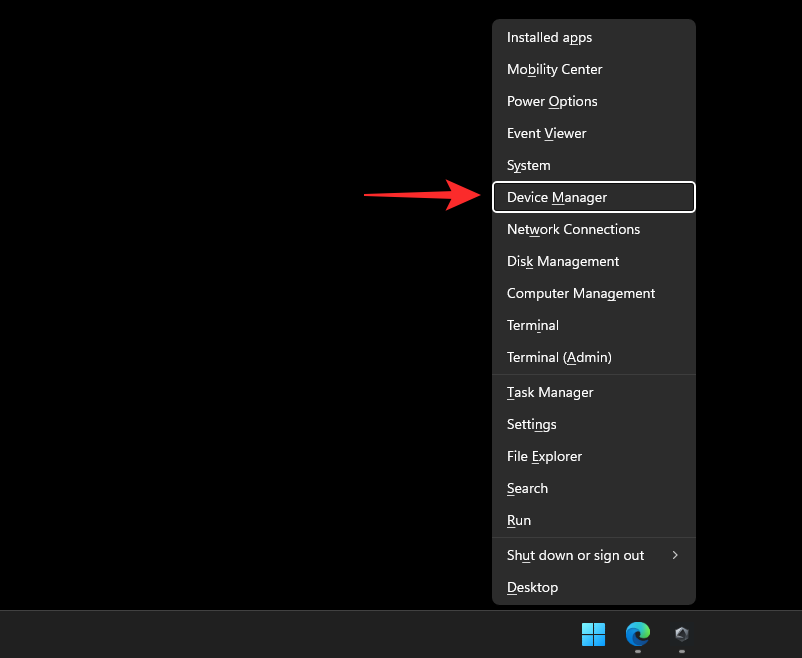Viewport: 802px width, 658px height.
Task: Open Device Manager
Action: tap(557, 197)
